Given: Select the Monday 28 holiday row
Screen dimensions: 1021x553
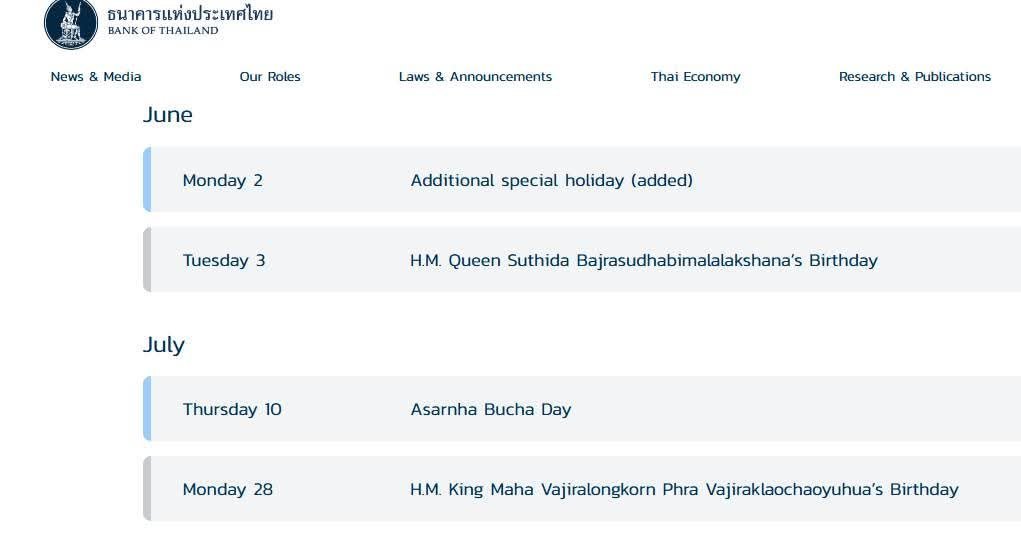Looking at the screenshot, I should pyautogui.click(x=582, y=489).
